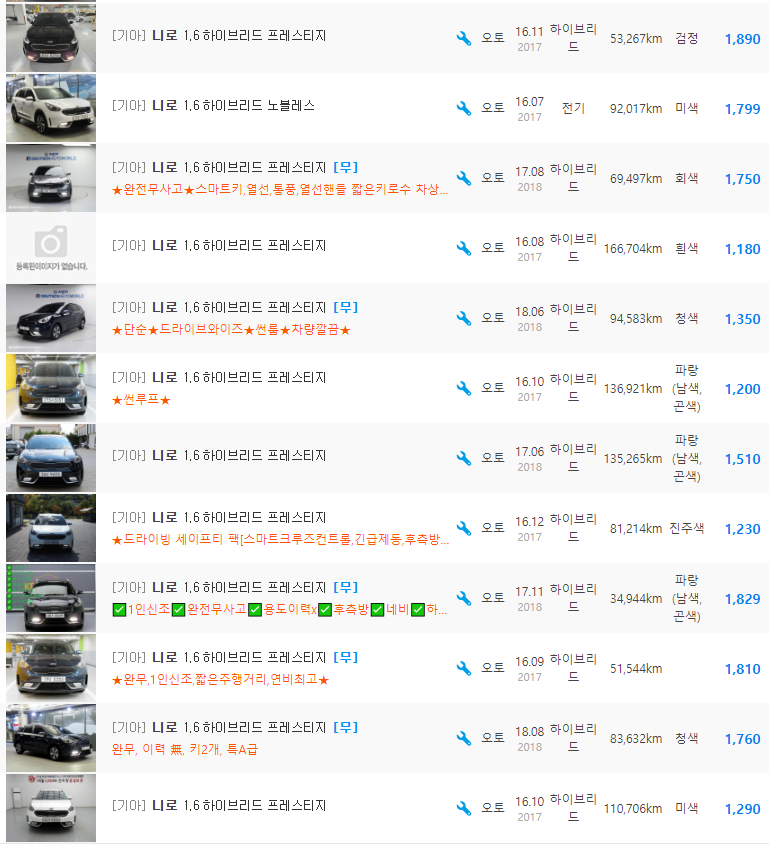Click description ★완무,1인신조,짧은주행거리,연비최고★
769x844 pixels.
click(220, 679)
